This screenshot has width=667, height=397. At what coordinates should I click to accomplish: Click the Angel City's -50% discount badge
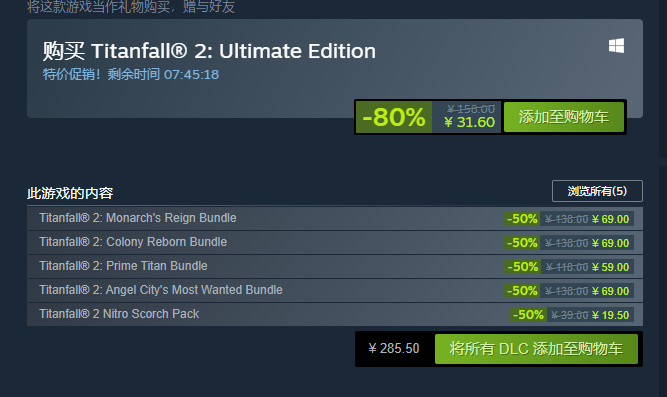point(522,291)
